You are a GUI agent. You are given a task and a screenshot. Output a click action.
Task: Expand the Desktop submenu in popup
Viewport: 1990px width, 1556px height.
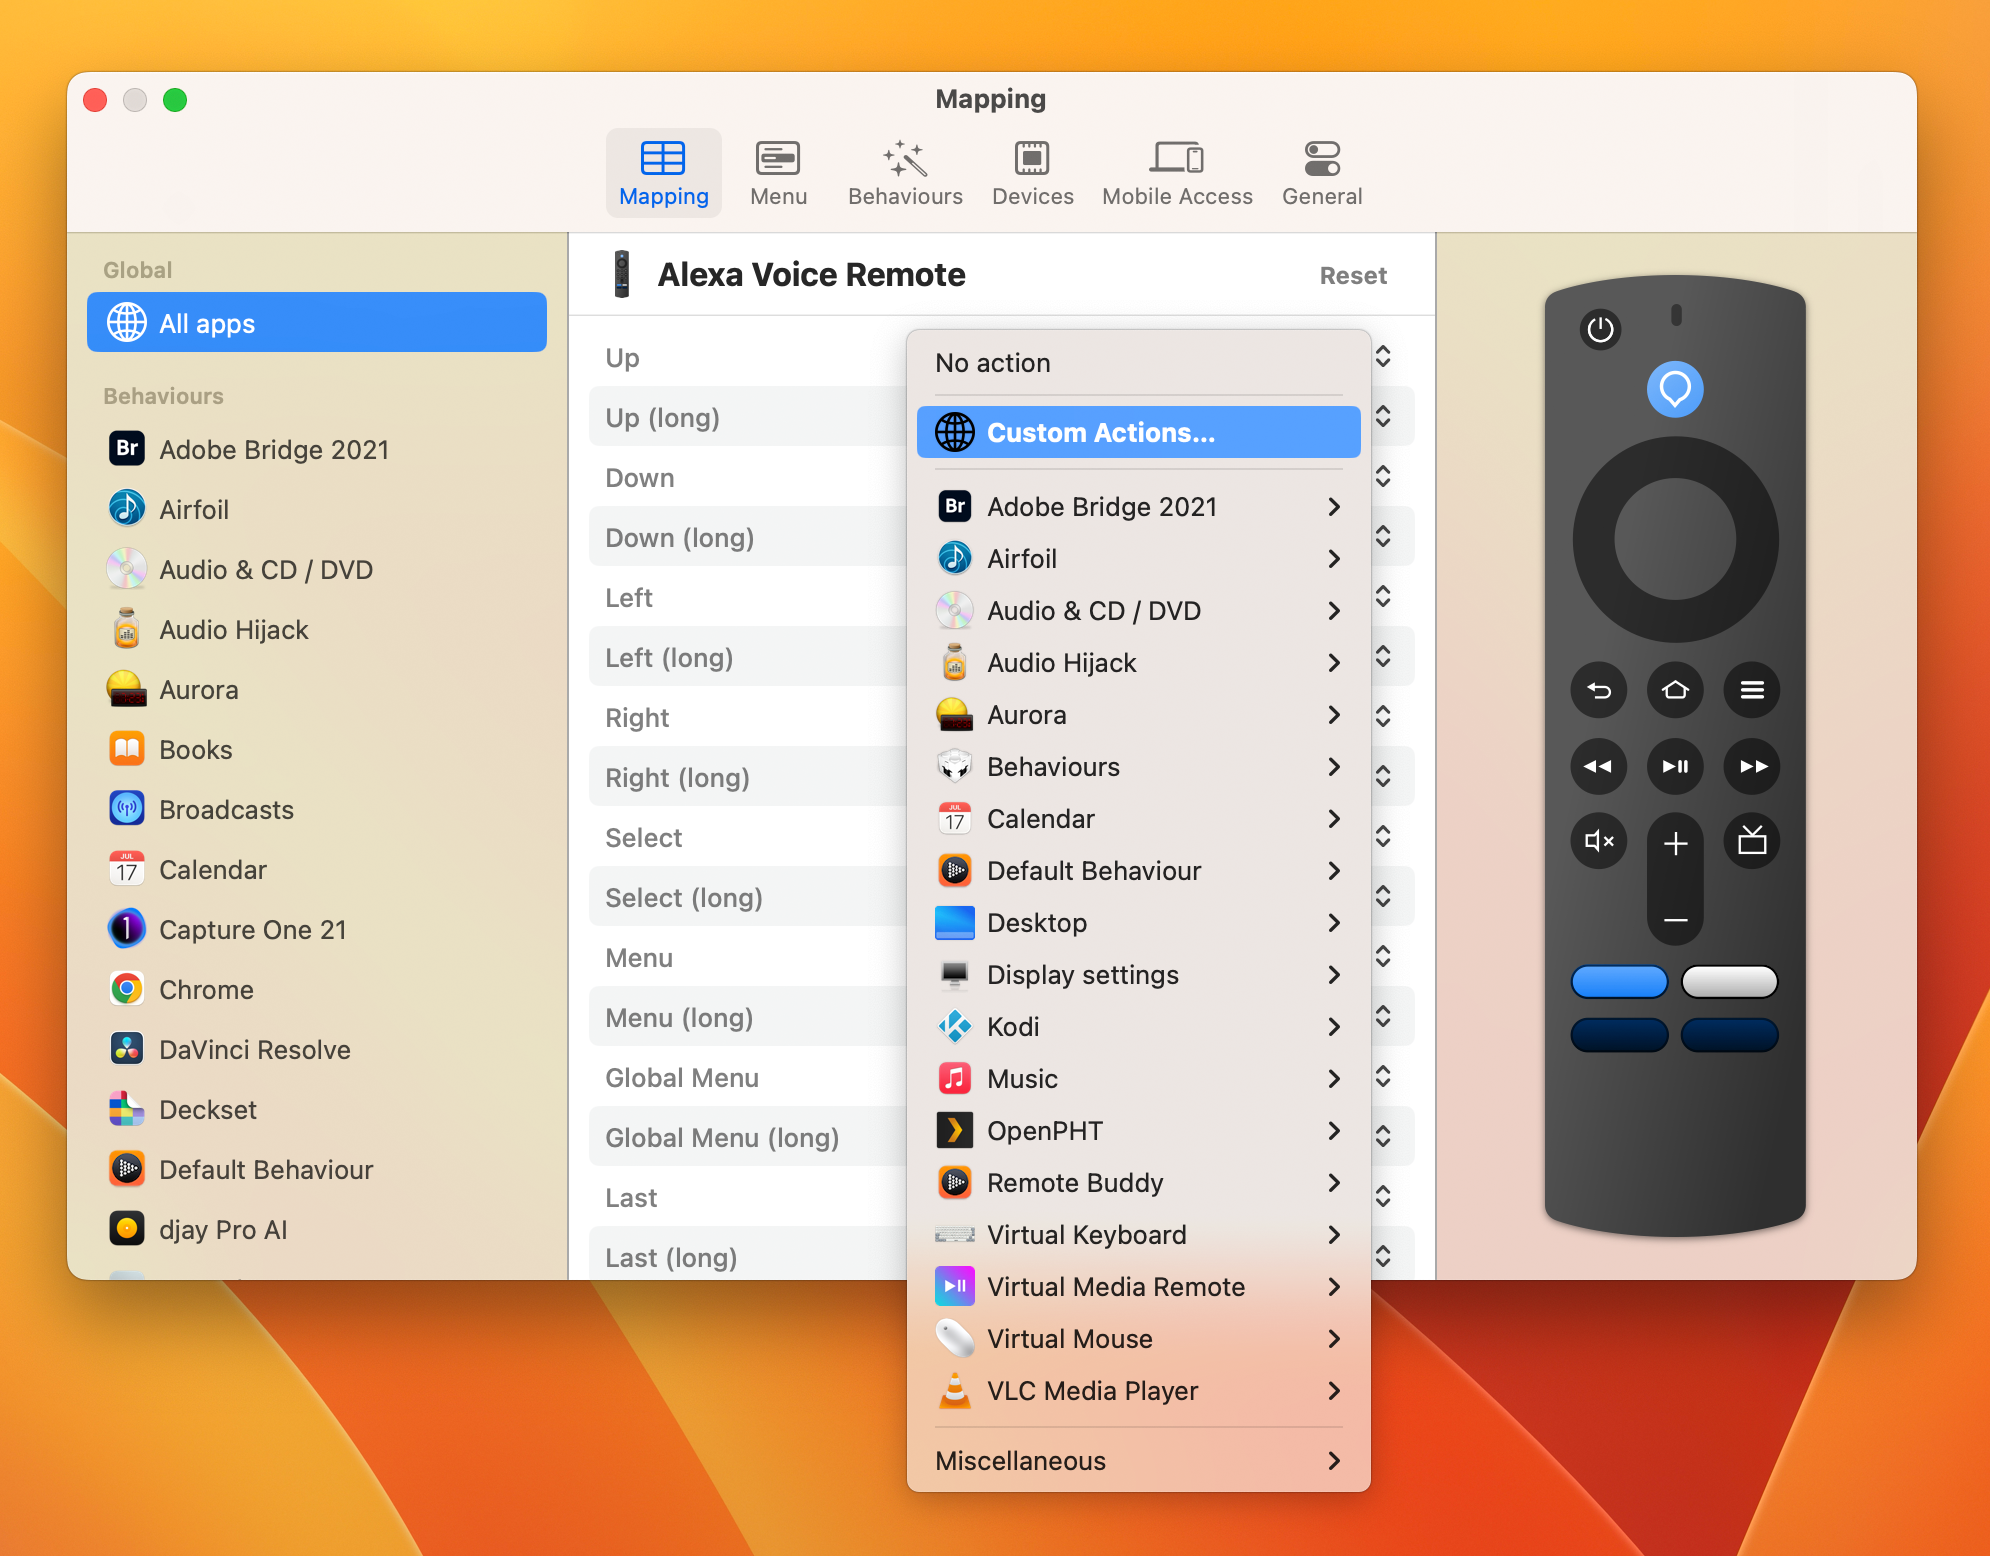(x=1138, y=922)
